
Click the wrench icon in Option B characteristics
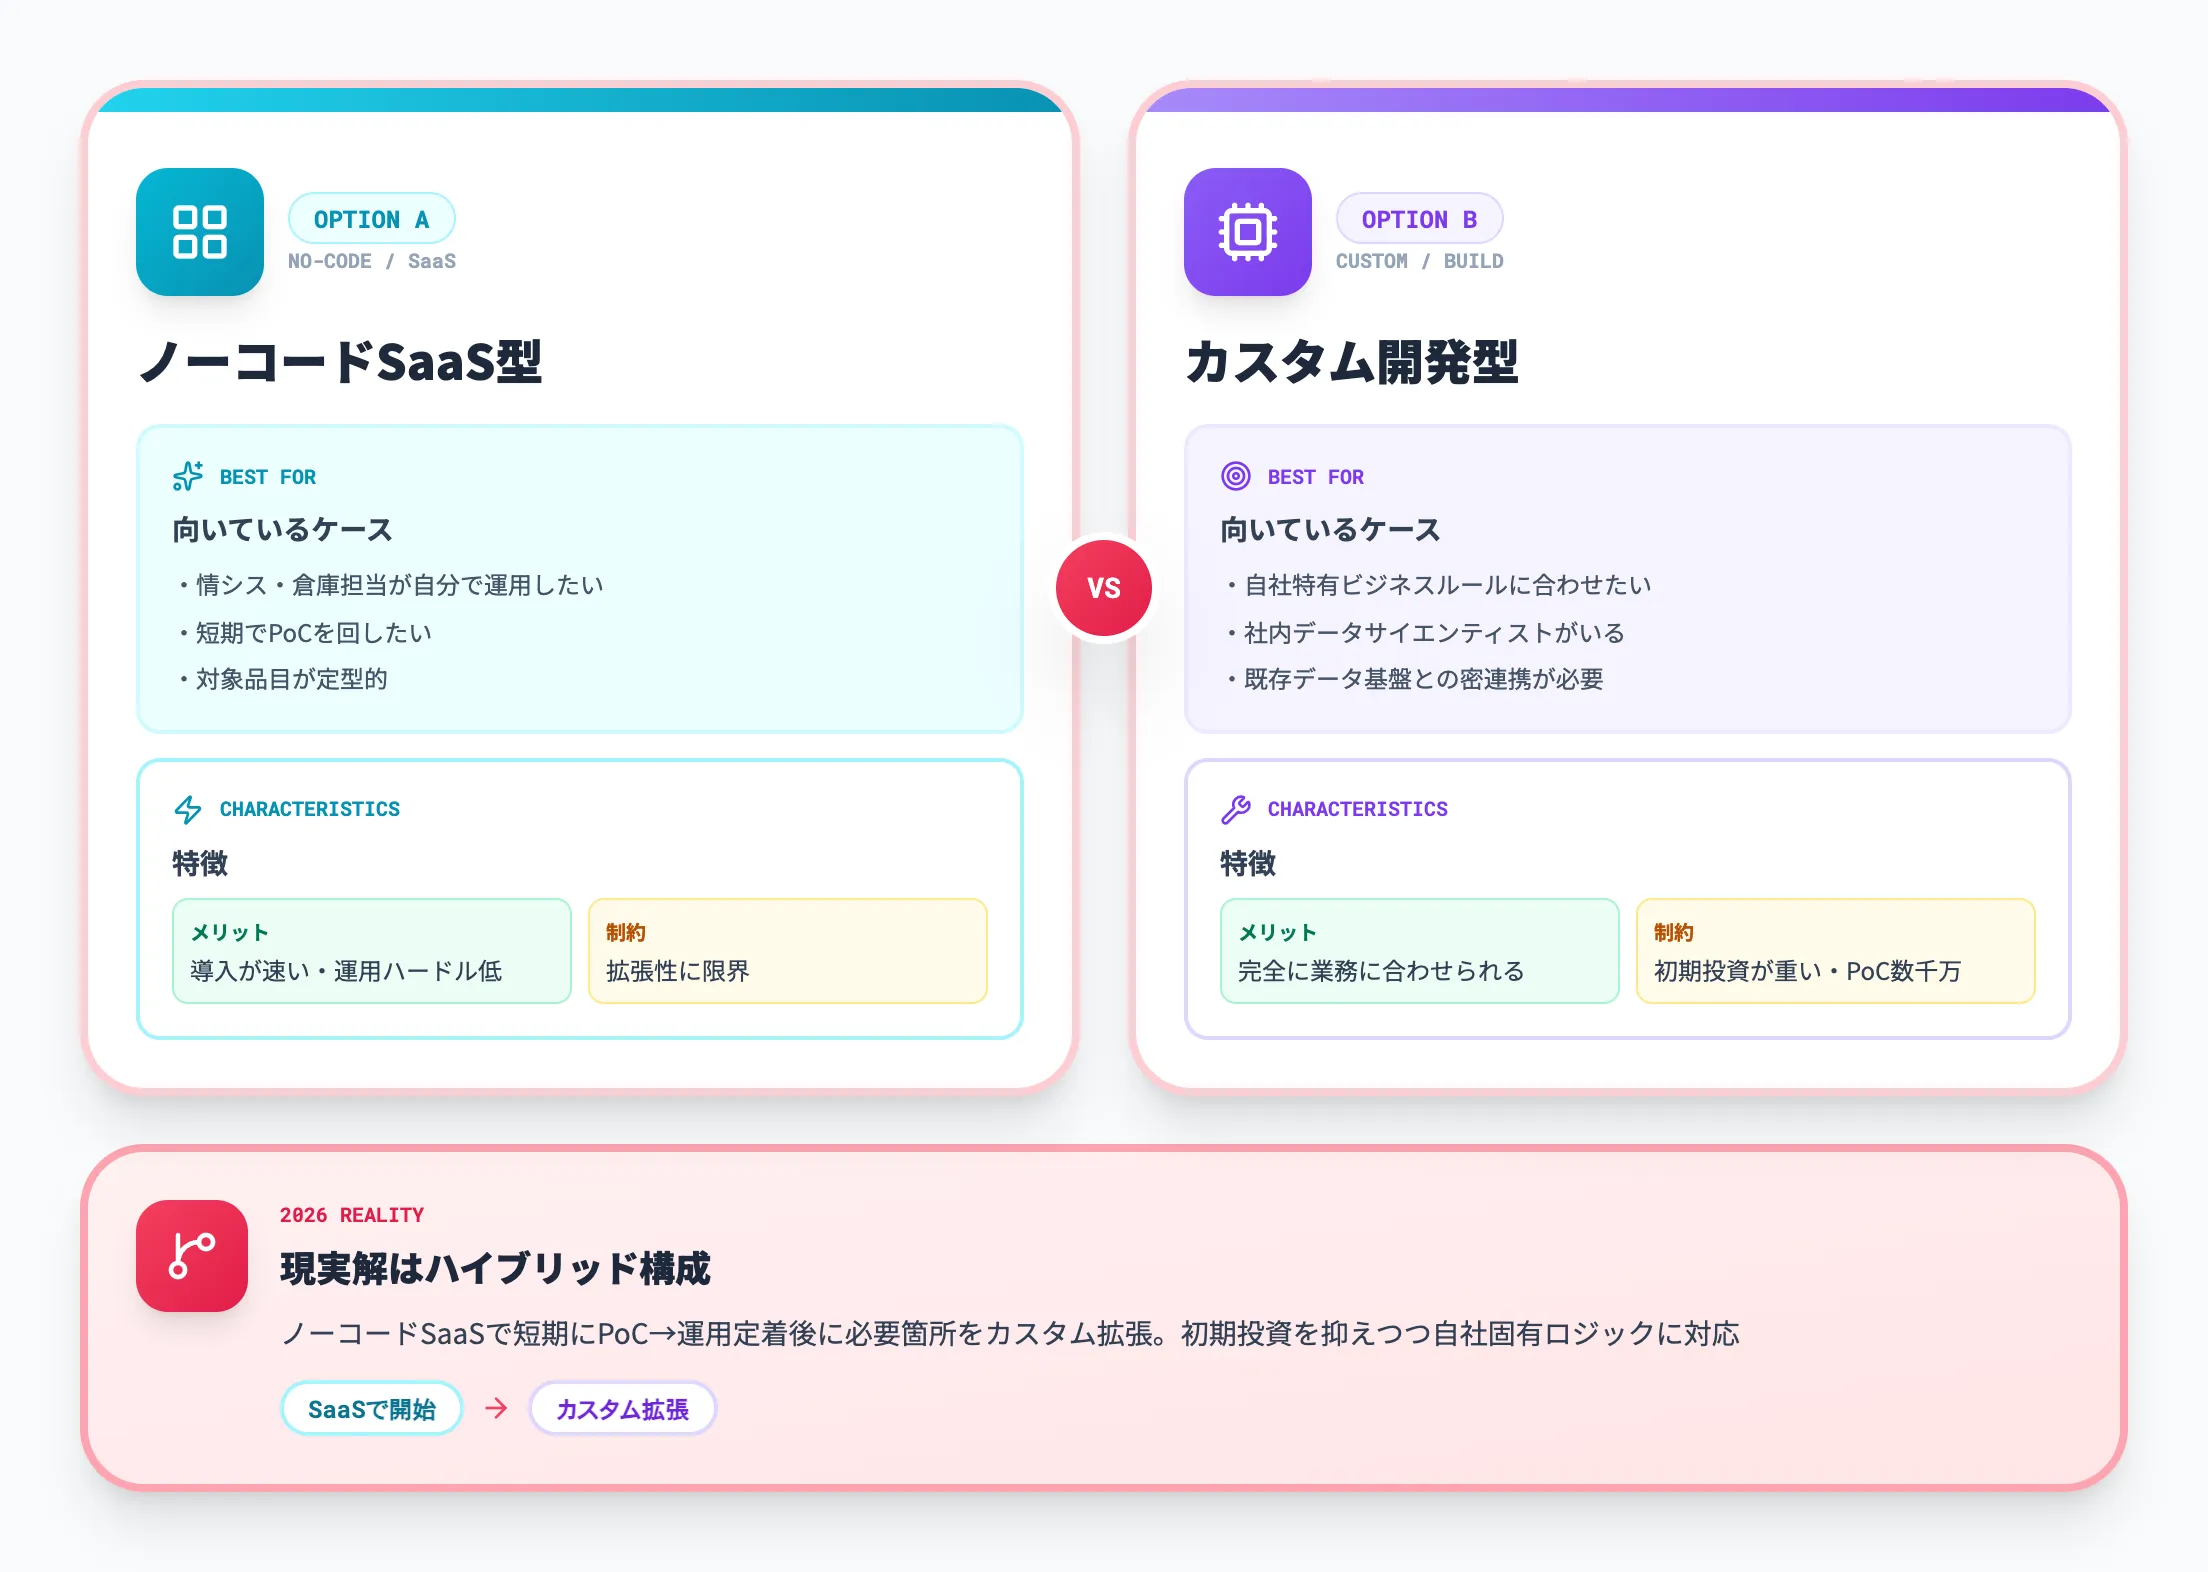[1236, 808]
